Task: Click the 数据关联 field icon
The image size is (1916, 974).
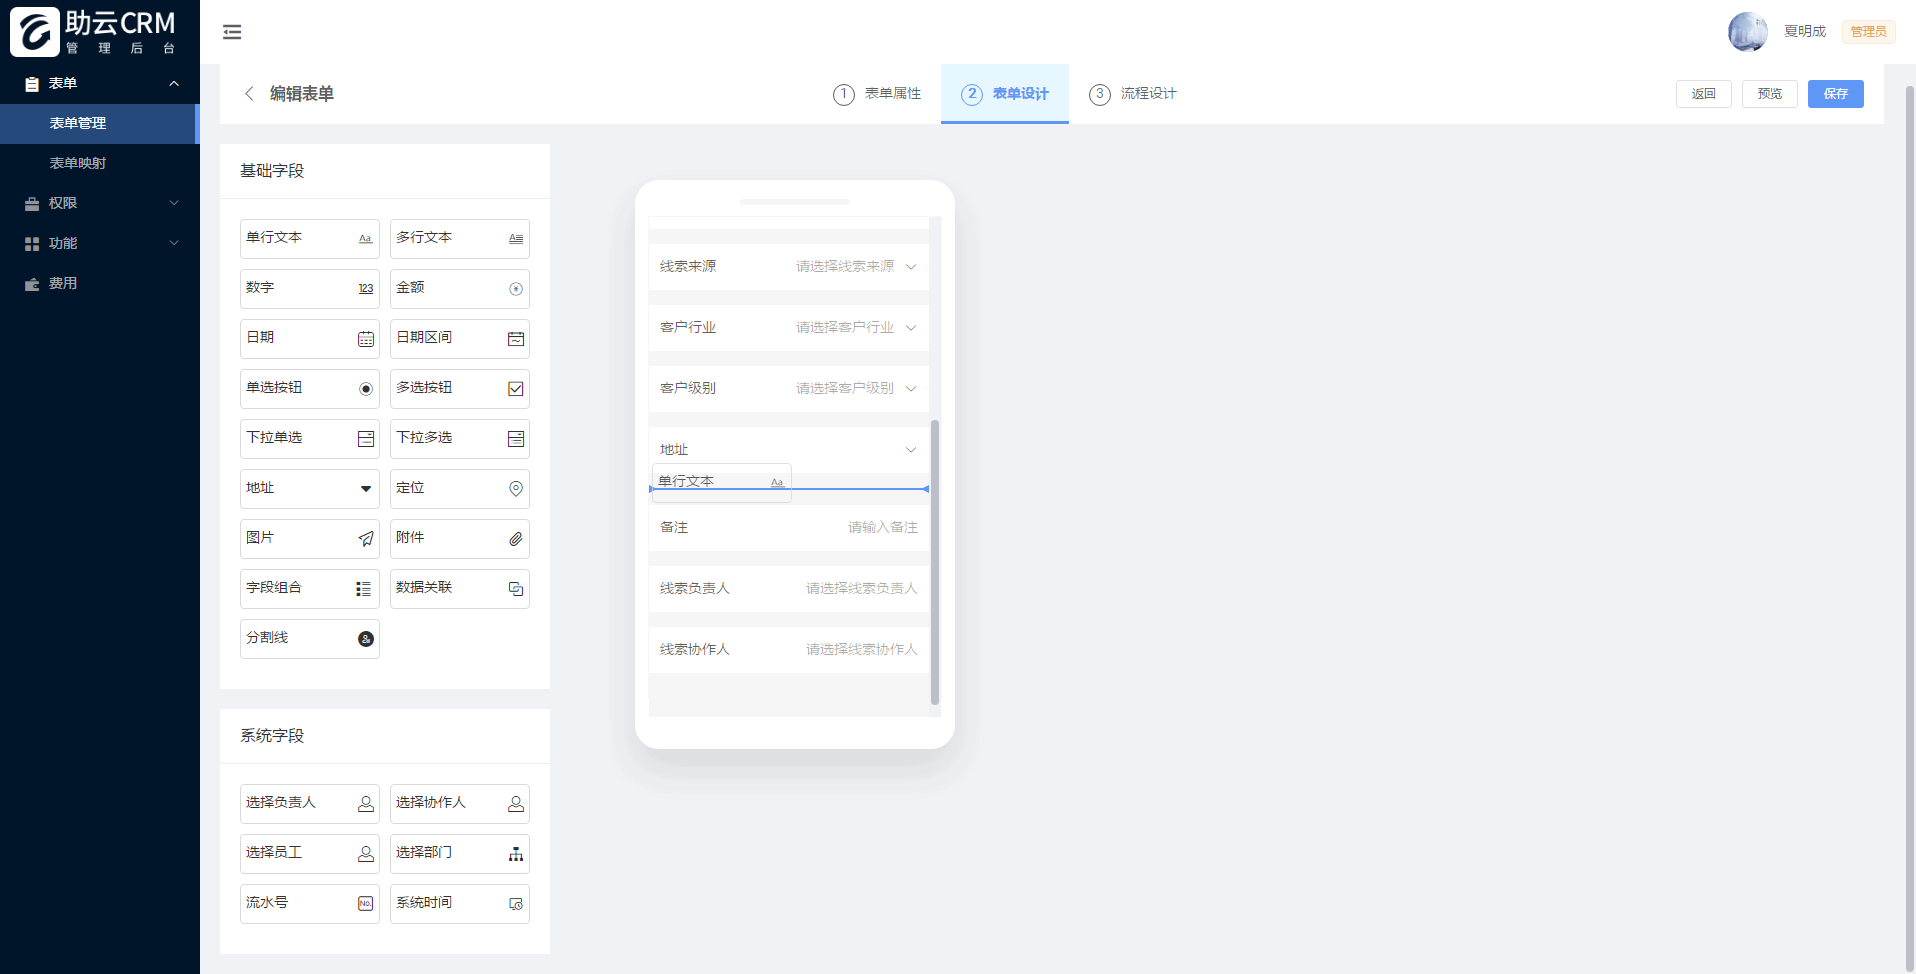Action: click(516, 589)
